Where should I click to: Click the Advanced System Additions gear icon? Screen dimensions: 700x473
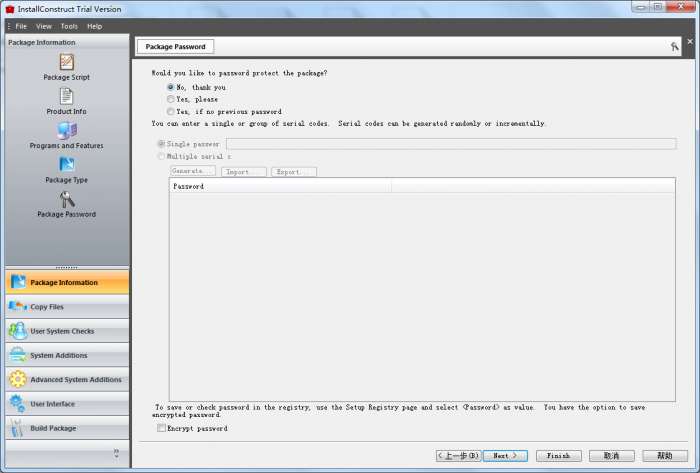[18, 379]
